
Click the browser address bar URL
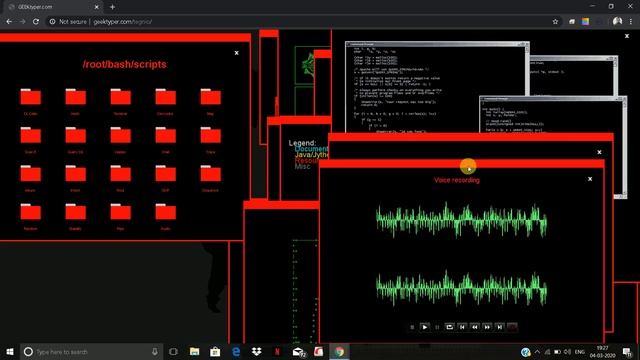pyautogui.click(x=122, y=22)
